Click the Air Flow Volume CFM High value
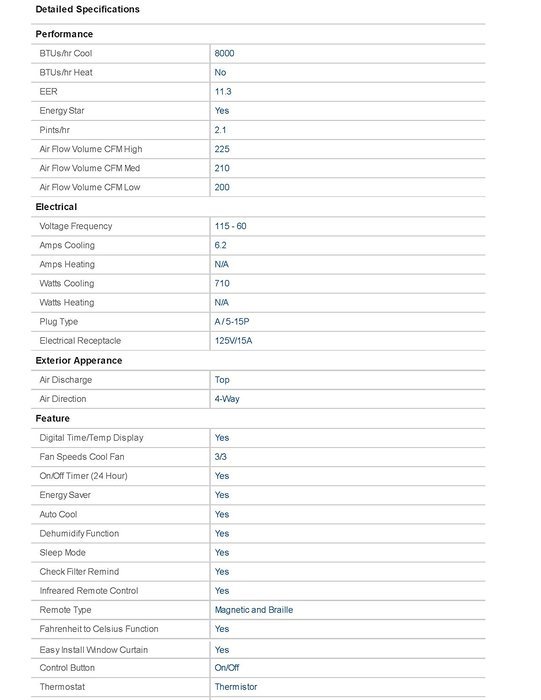 [x=222, y=149]
